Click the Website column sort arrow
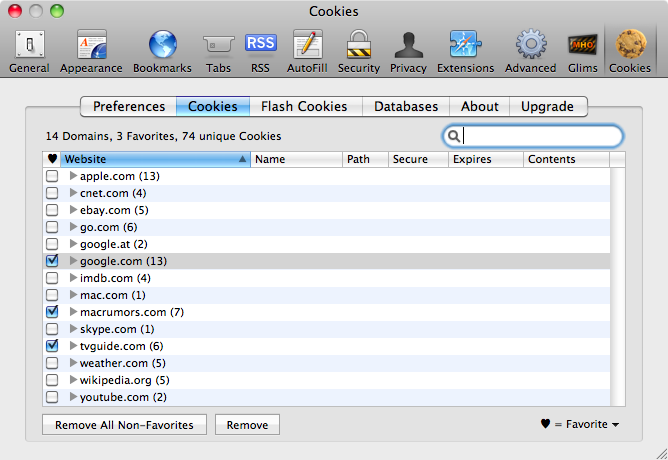The image size is (668, 460). [242, 159]
